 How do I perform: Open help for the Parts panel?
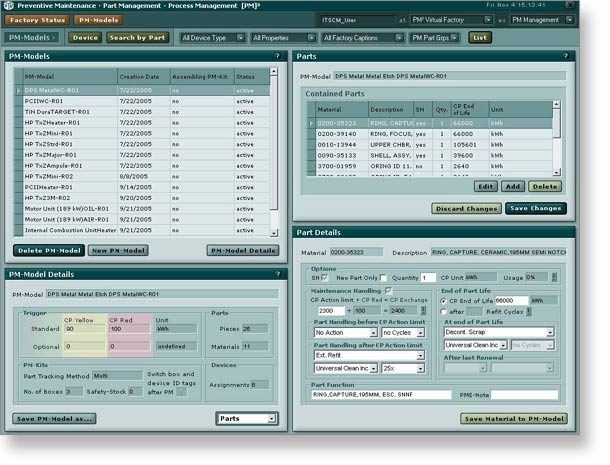pos(567,58)
